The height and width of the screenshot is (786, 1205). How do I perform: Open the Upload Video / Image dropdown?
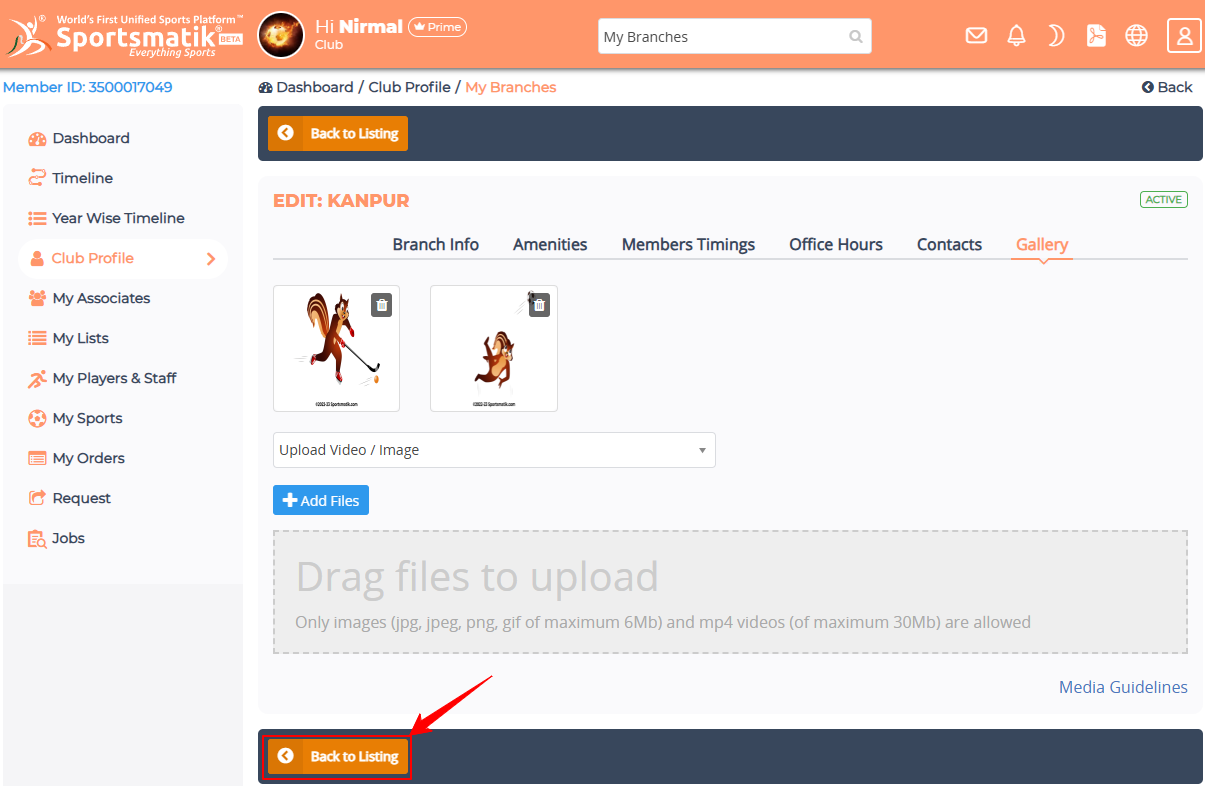click(x=494, y=450)
